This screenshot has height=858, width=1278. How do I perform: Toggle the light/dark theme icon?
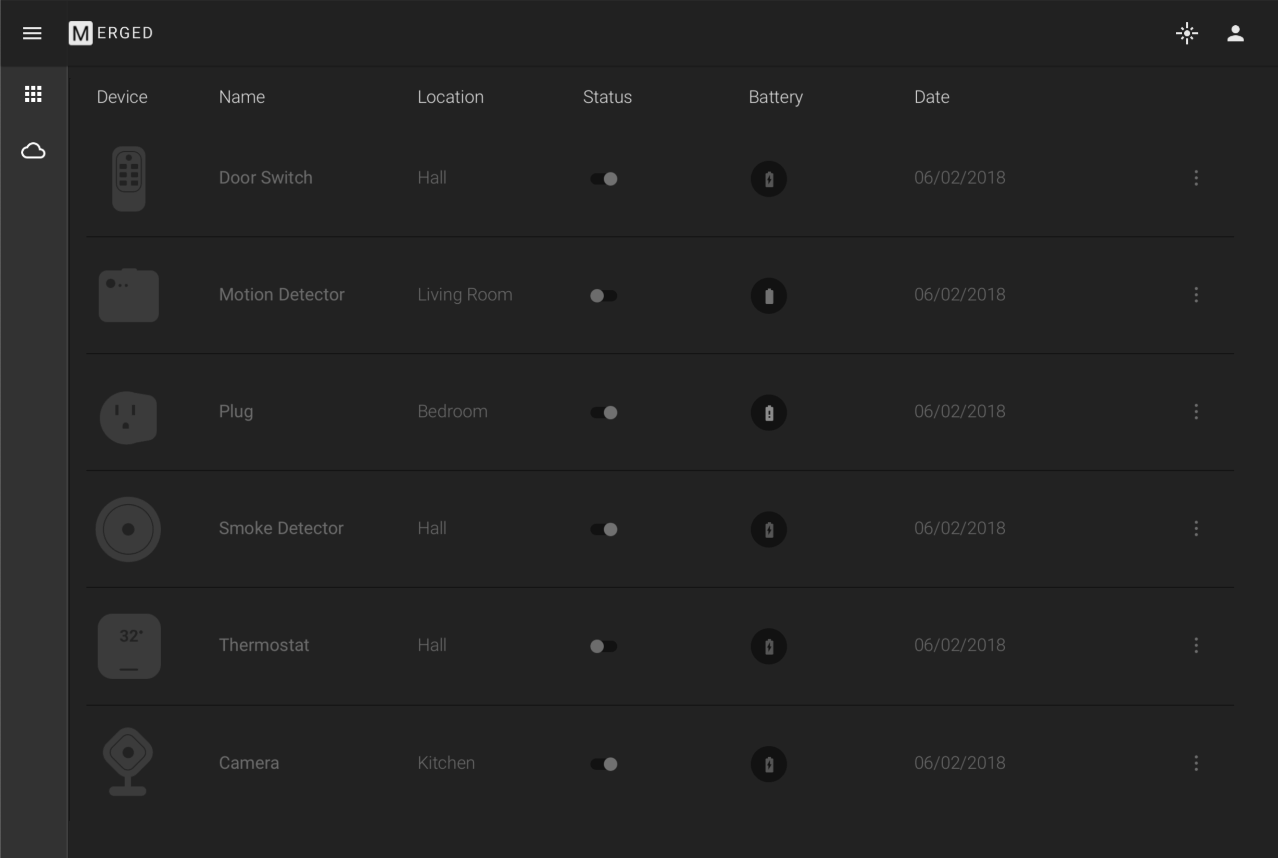(1186, 33)
